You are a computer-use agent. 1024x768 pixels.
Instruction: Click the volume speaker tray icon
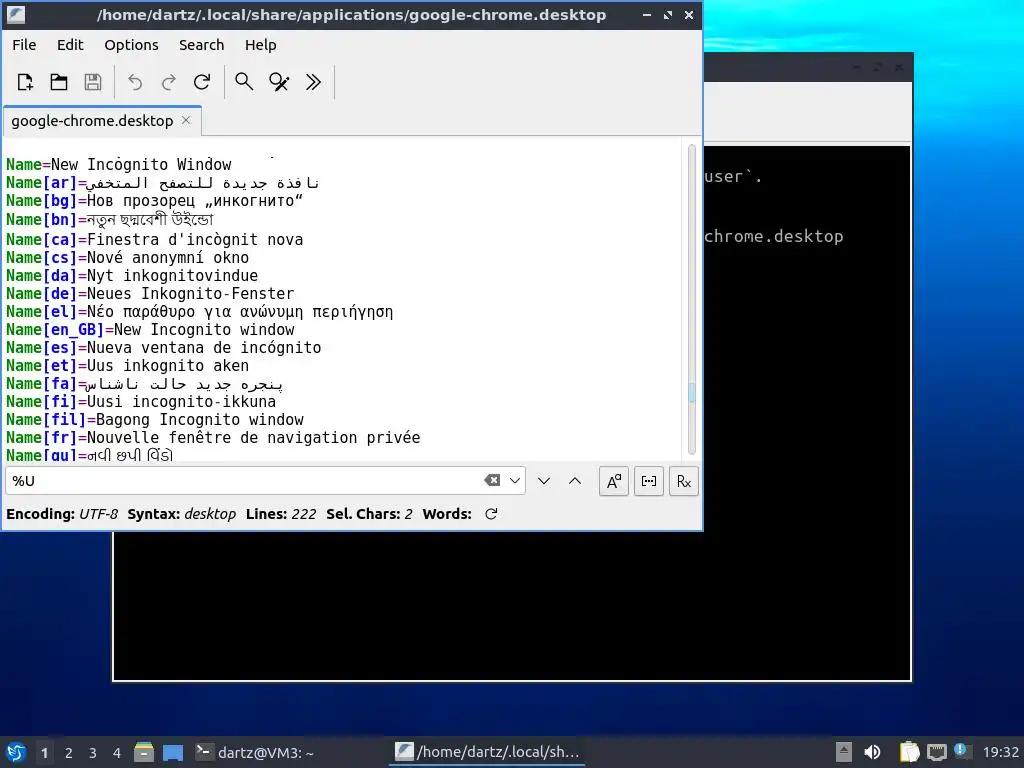872,752
